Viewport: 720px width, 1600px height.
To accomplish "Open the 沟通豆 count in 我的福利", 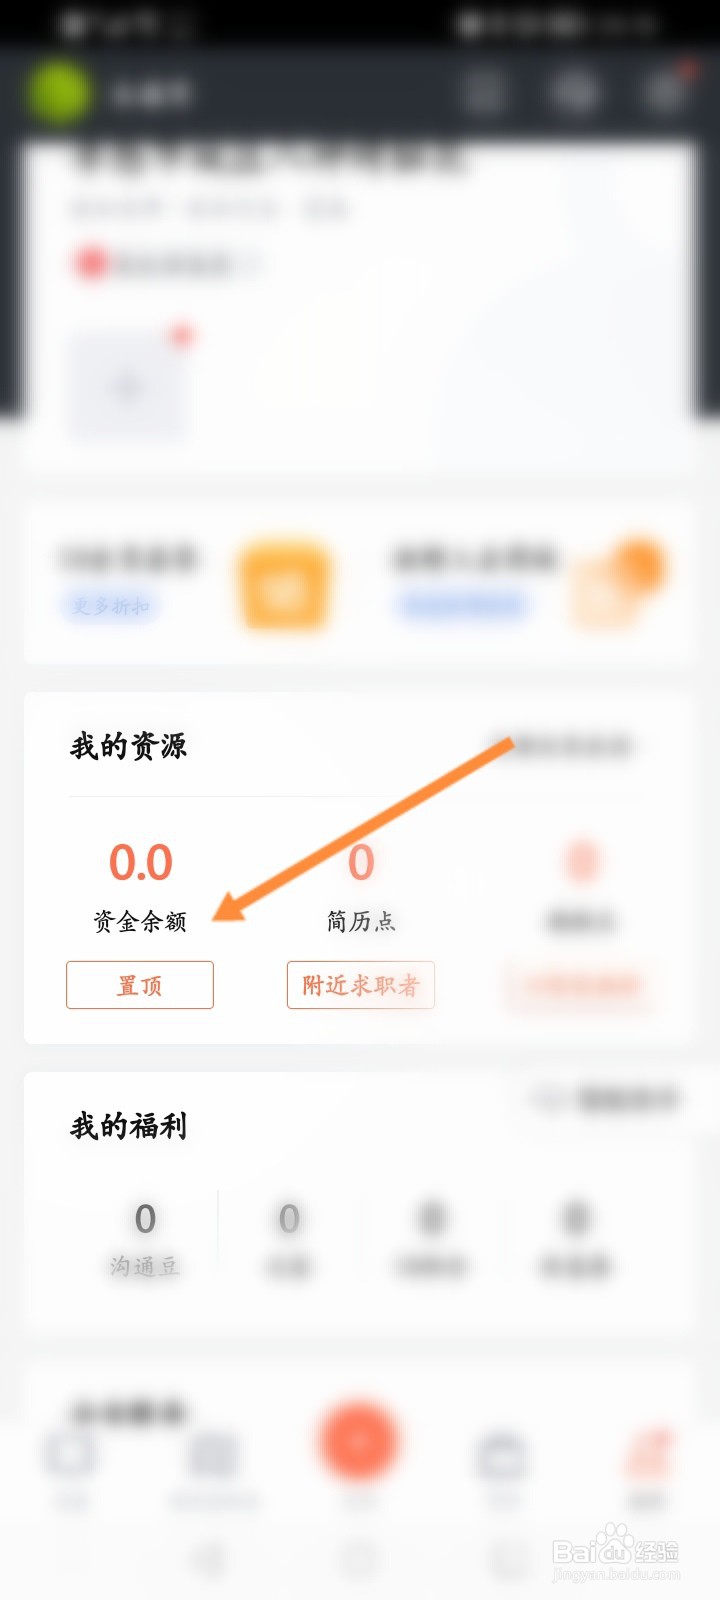I will click(145, 1240).
